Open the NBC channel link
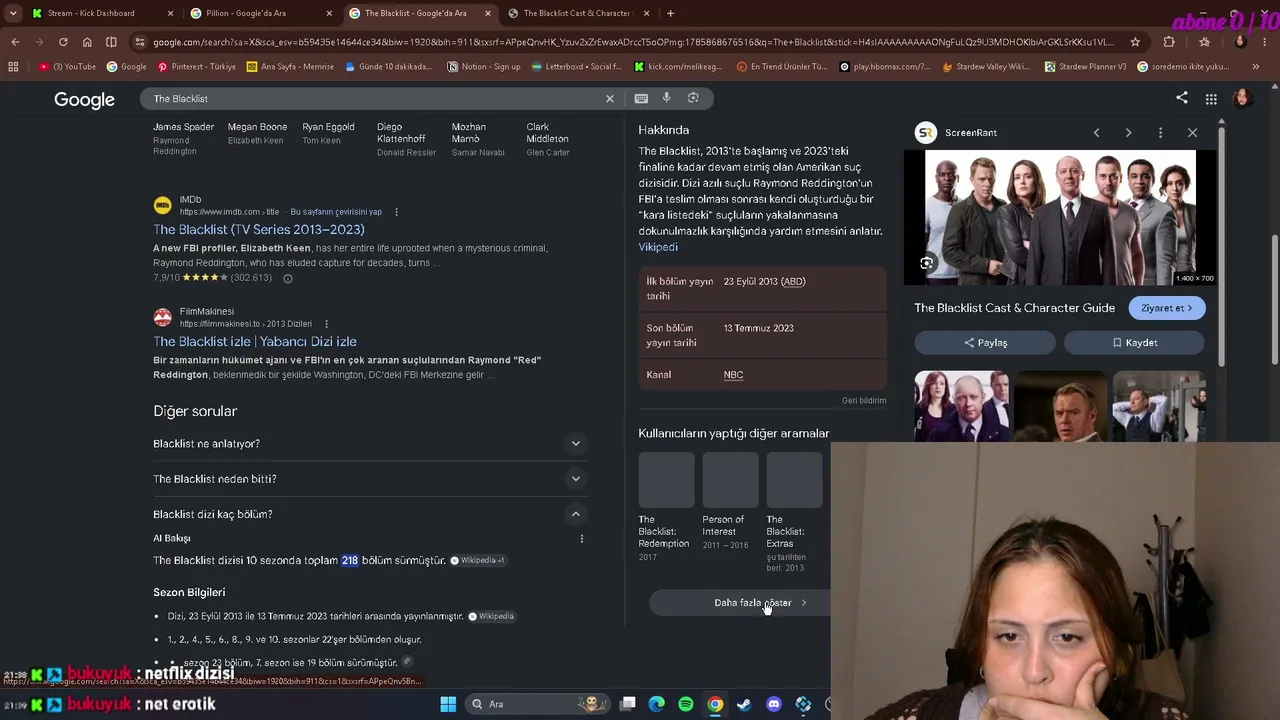1280x720 pixels. click(733, 375)
